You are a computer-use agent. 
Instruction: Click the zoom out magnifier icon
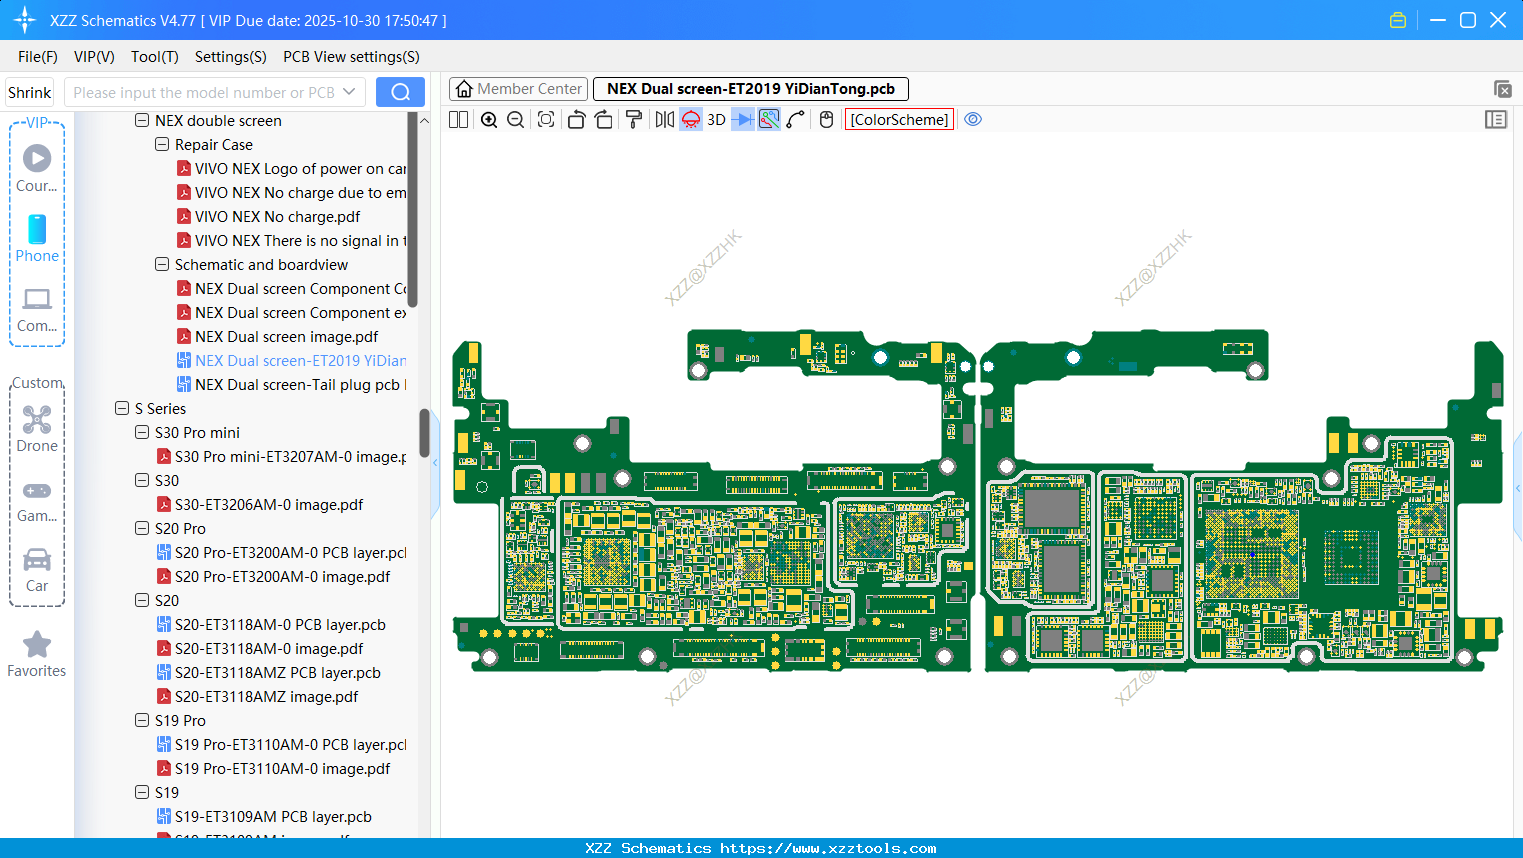pyautogui.click(x=516, y=120)
